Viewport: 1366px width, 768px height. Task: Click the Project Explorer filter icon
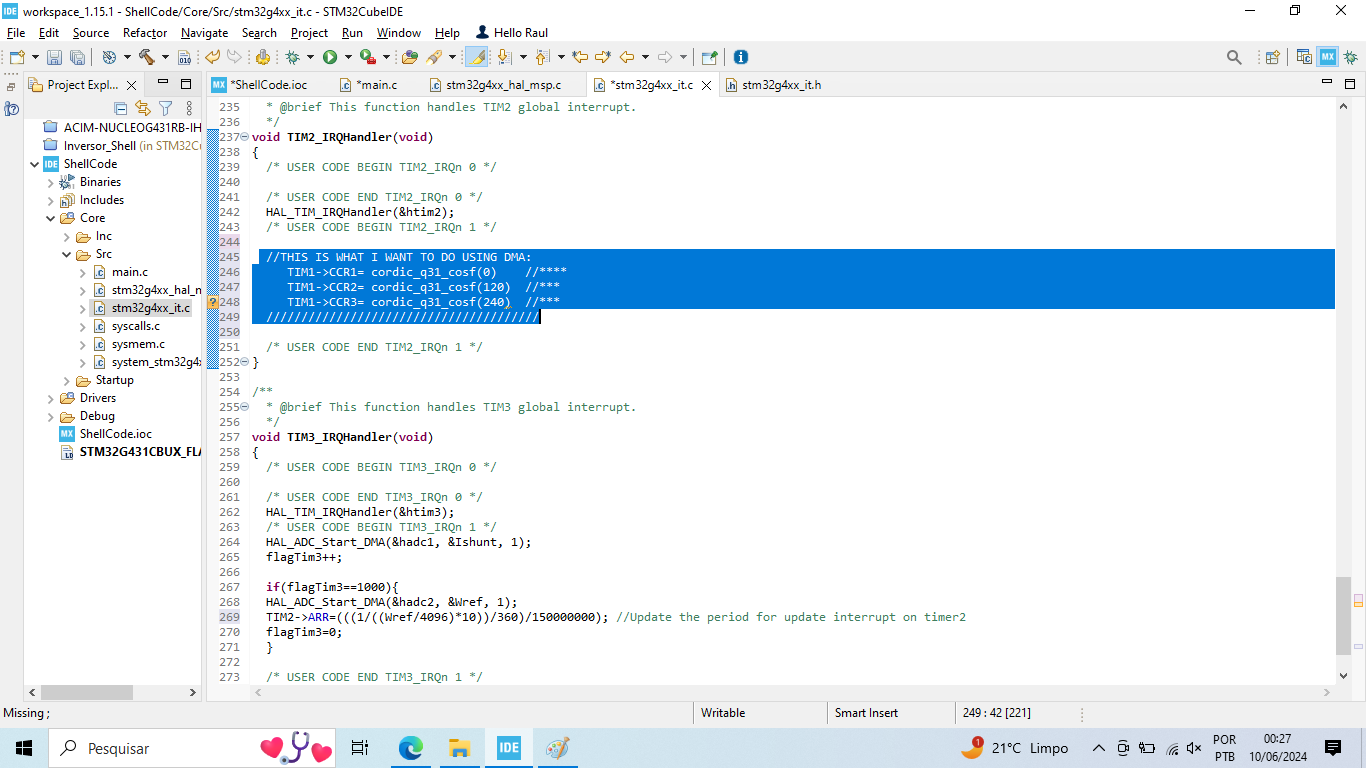point(166,108)
